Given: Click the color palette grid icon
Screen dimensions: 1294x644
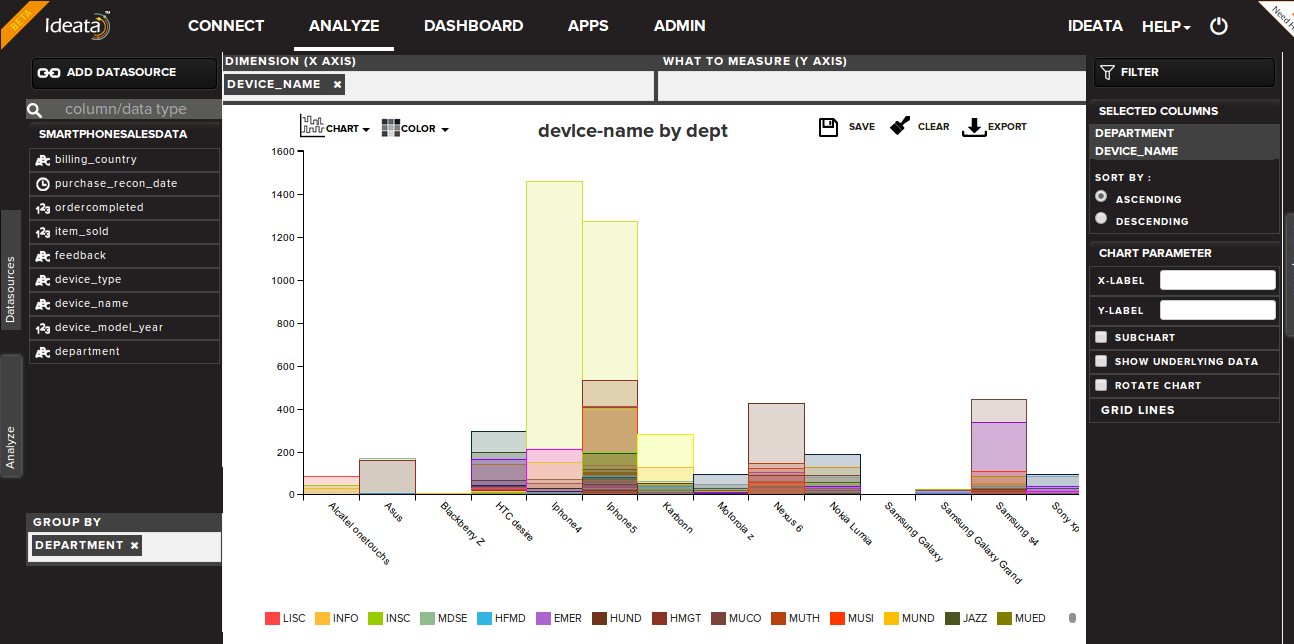Looking at the screenshot, I should pyautogui.click(x=390, y=127).
